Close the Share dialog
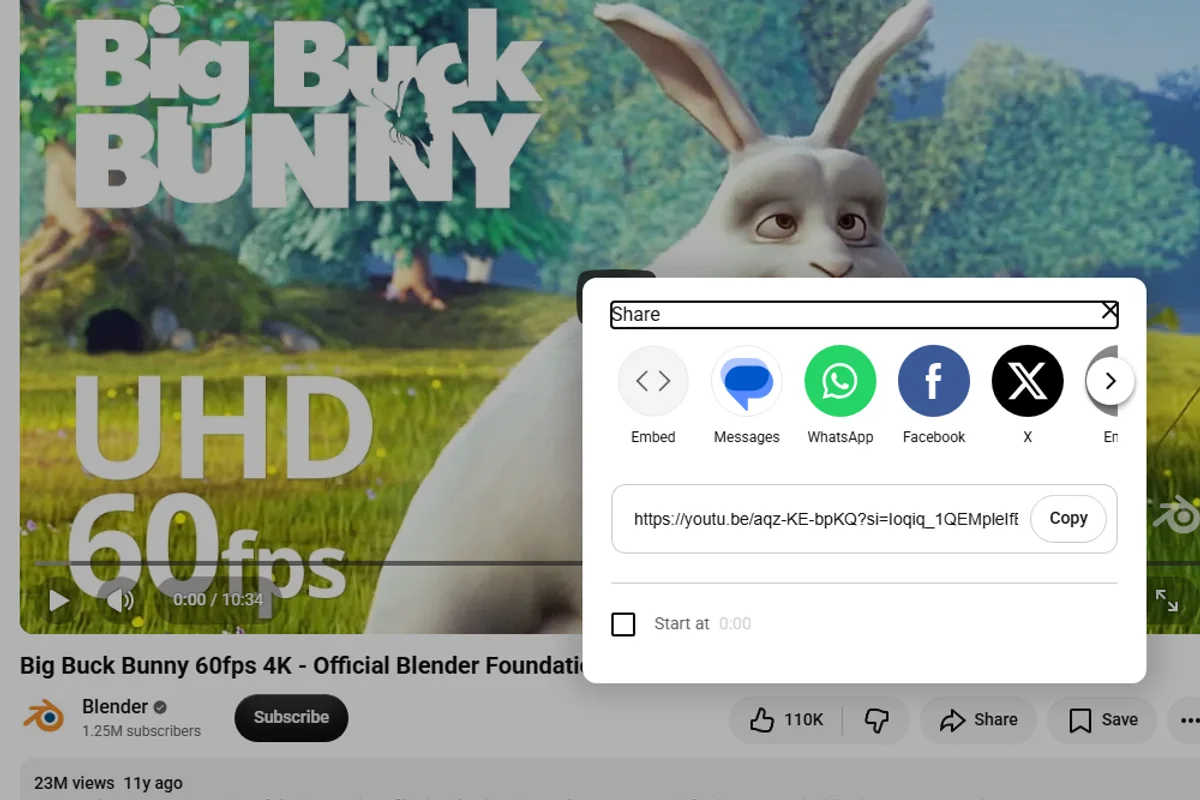Viewport: 1200px width, 800px height. (x=1109, y=311)
